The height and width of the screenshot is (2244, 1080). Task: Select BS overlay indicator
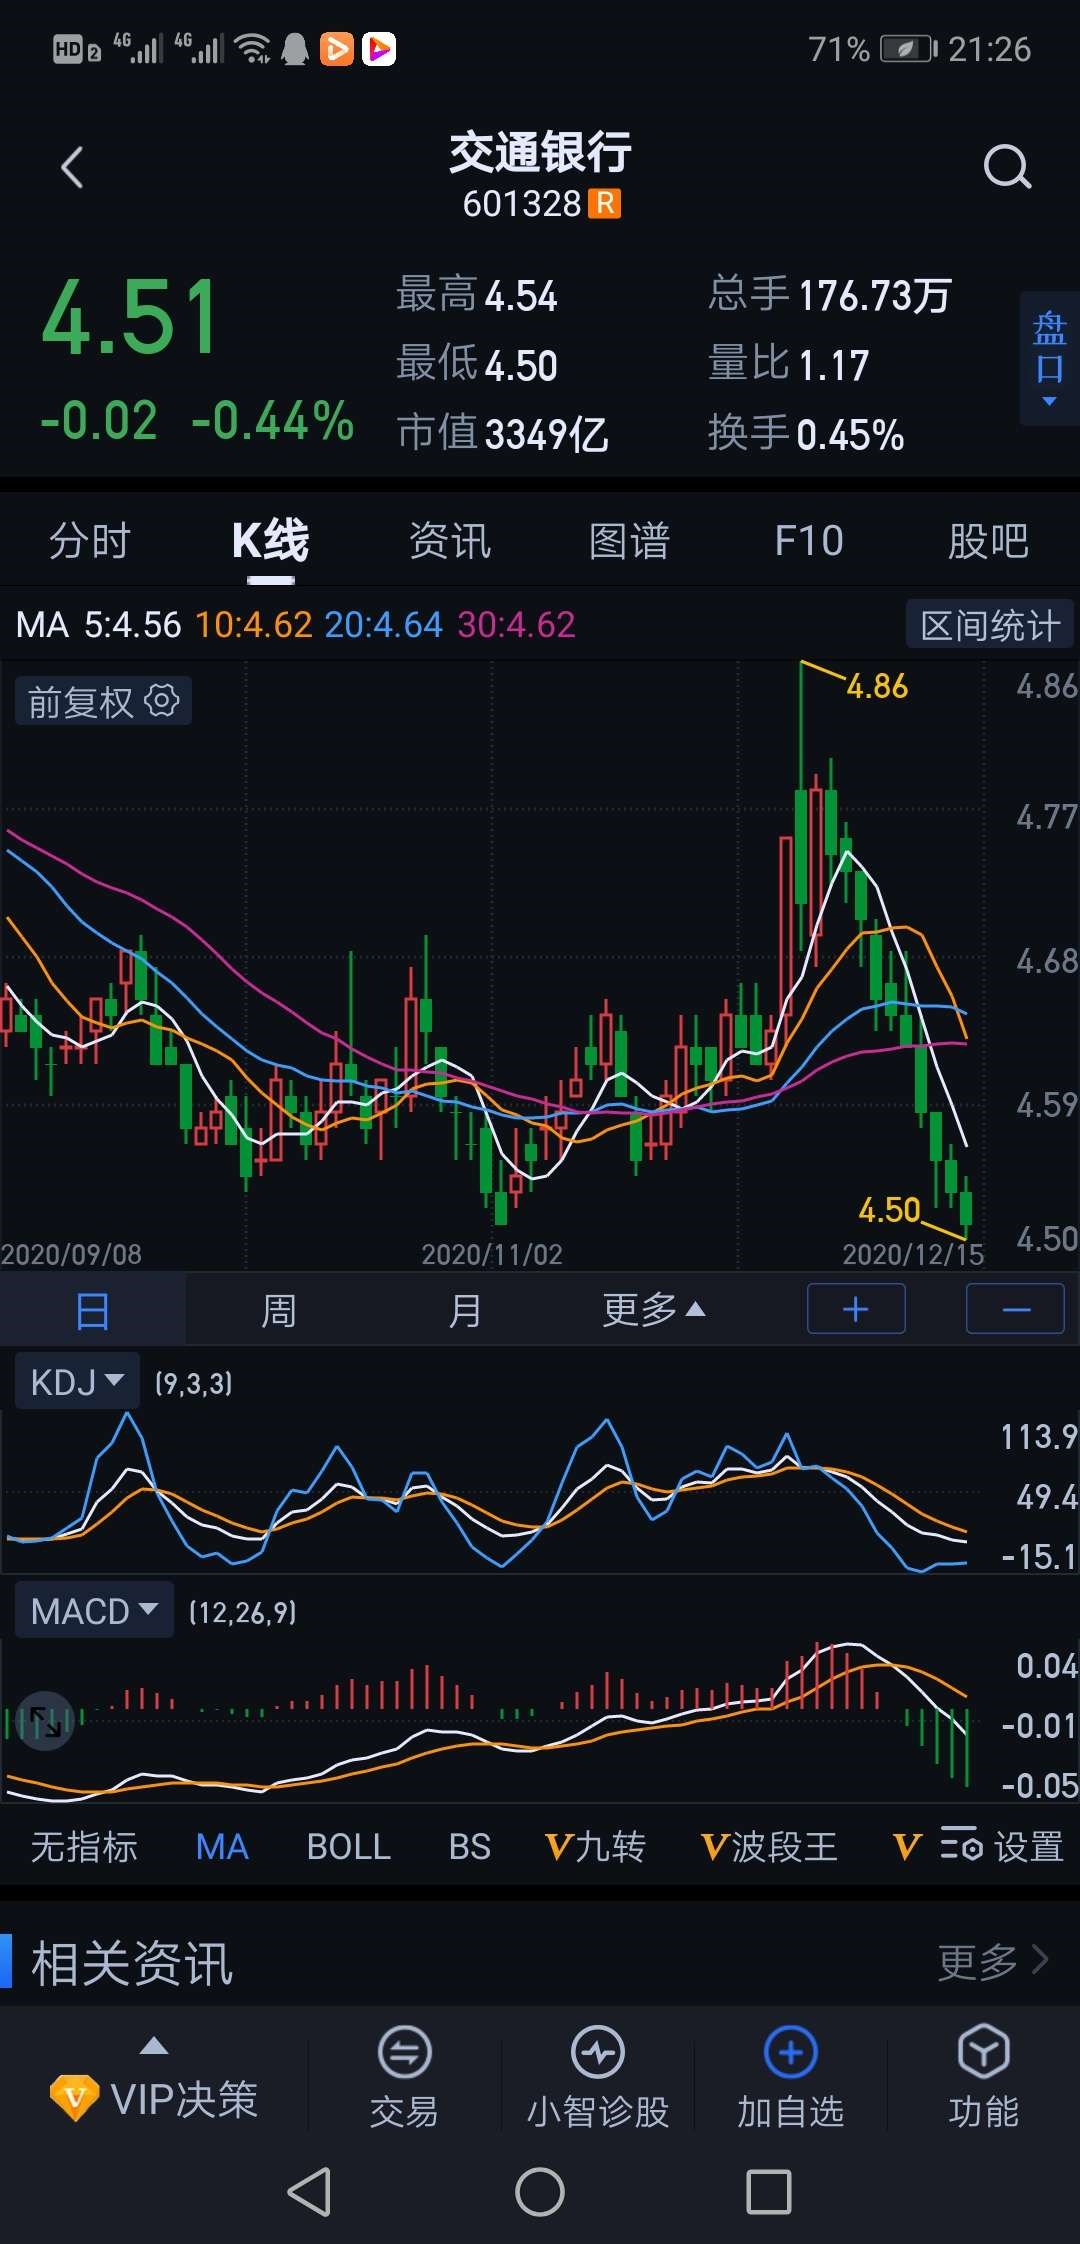click(469, 1846)
